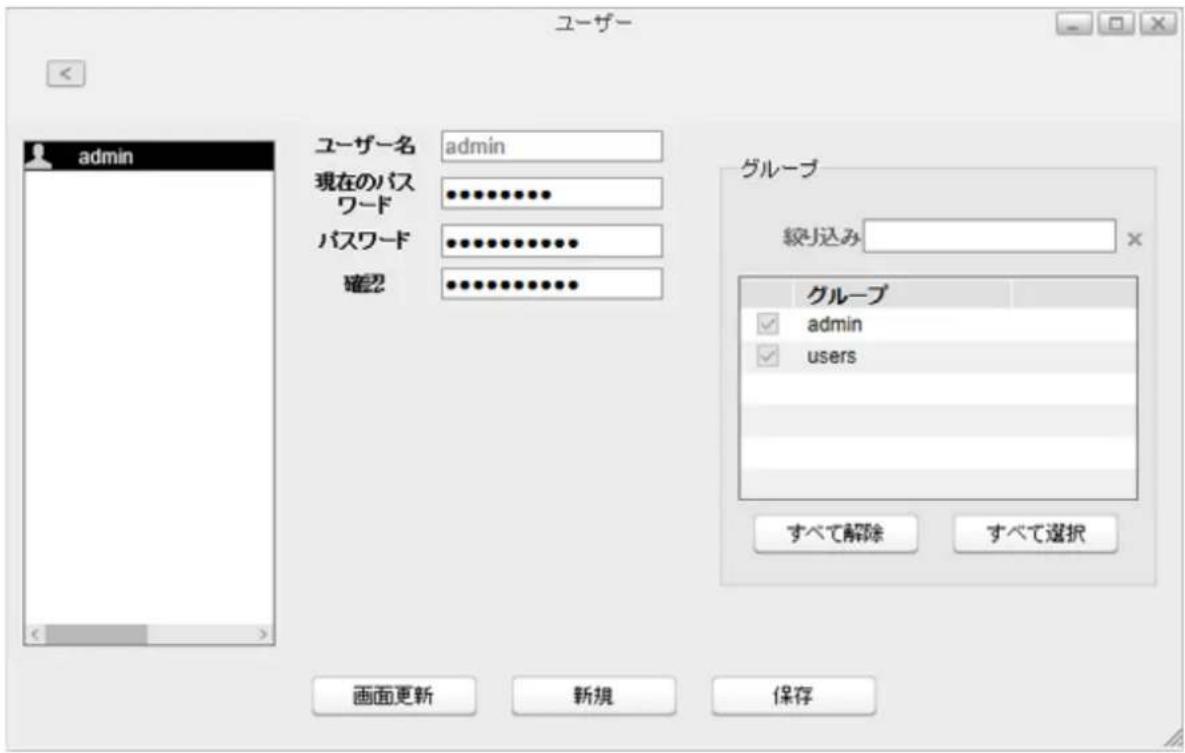Select admin in the user list

[x=149, y=156]
